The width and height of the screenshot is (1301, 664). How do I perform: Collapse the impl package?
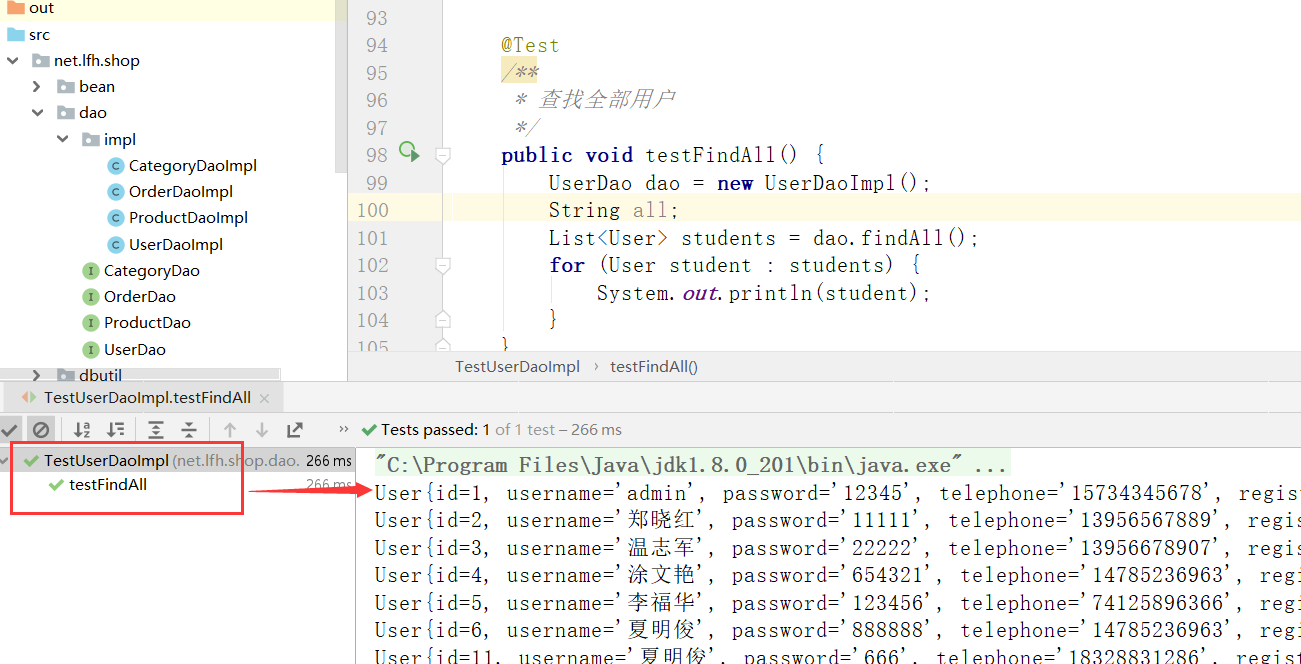pos(62,139)
